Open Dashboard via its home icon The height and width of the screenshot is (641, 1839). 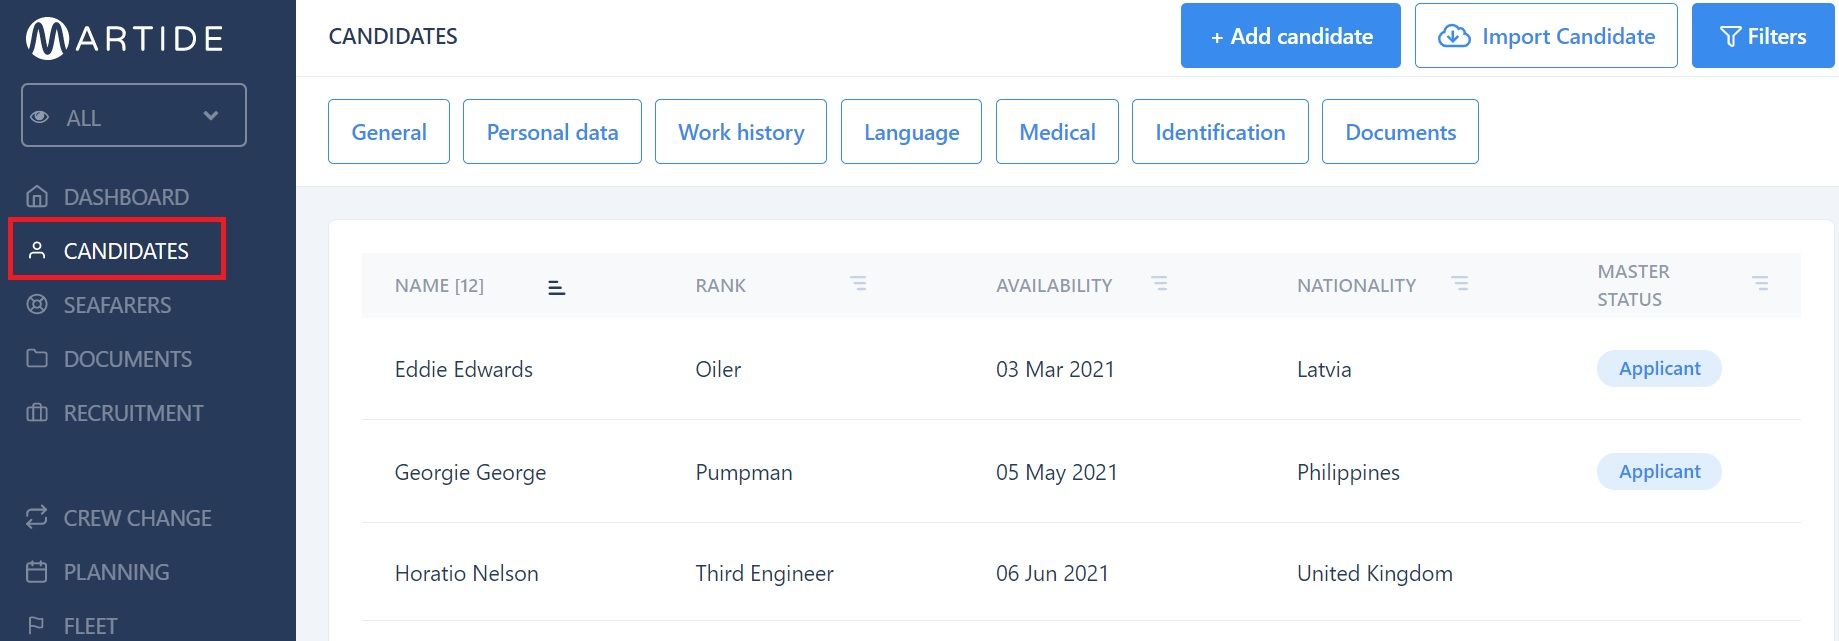coord(37,196)
